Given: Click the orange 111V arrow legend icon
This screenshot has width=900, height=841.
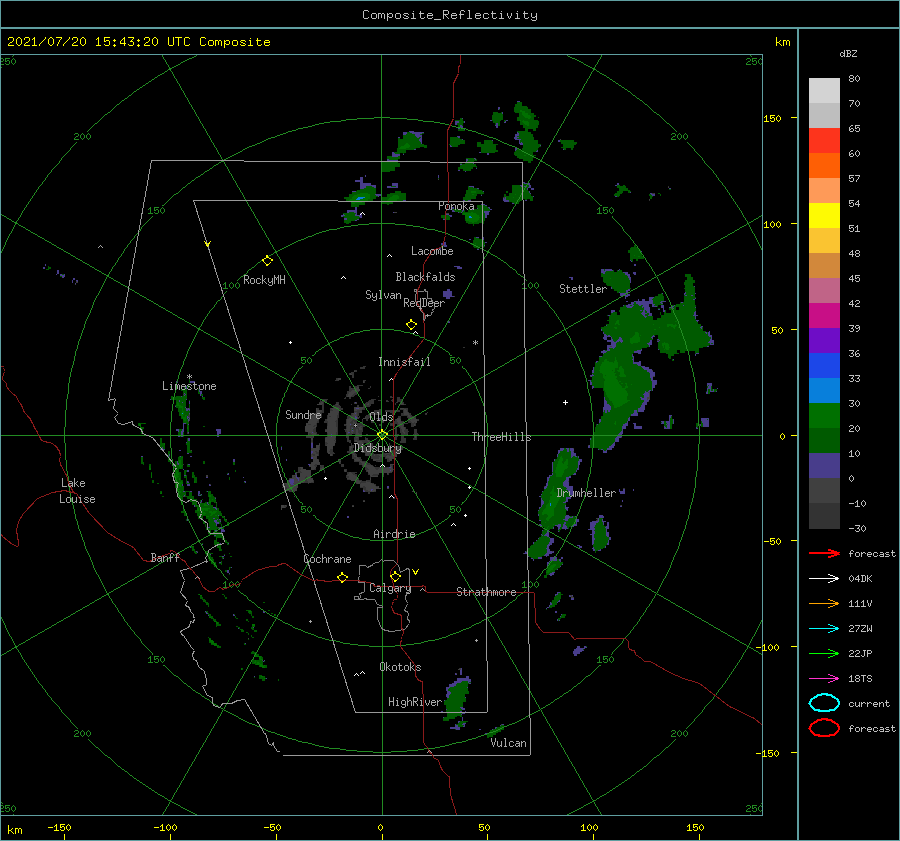Looking at the screenshot, I should coord(824,603).
